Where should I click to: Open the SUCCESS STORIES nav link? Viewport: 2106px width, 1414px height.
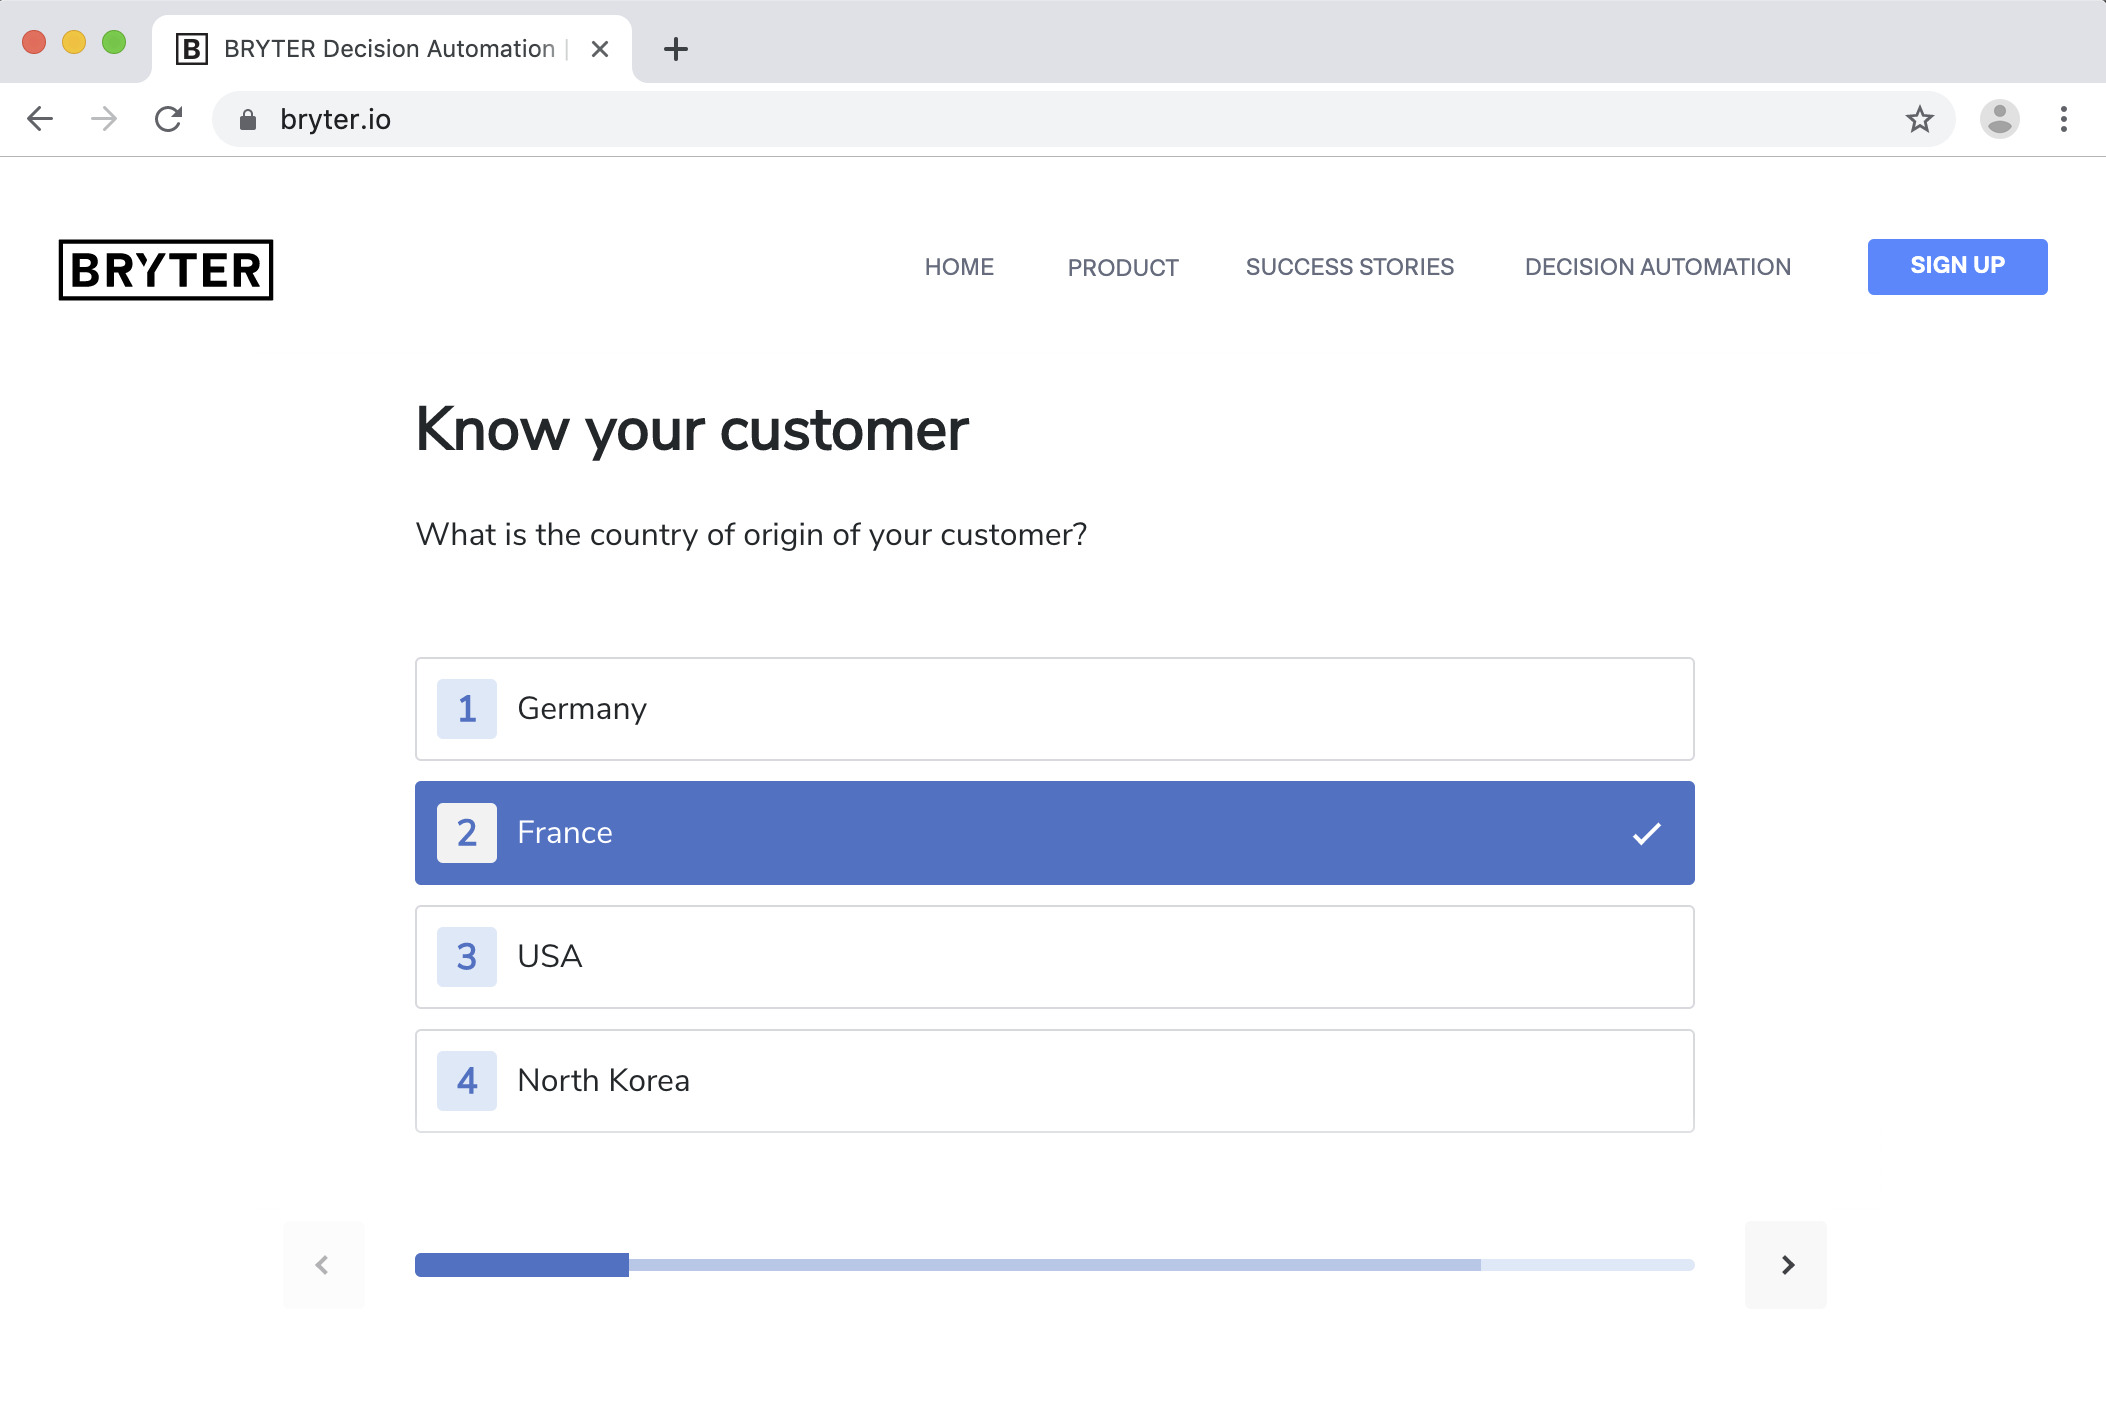click(1350, 267)
